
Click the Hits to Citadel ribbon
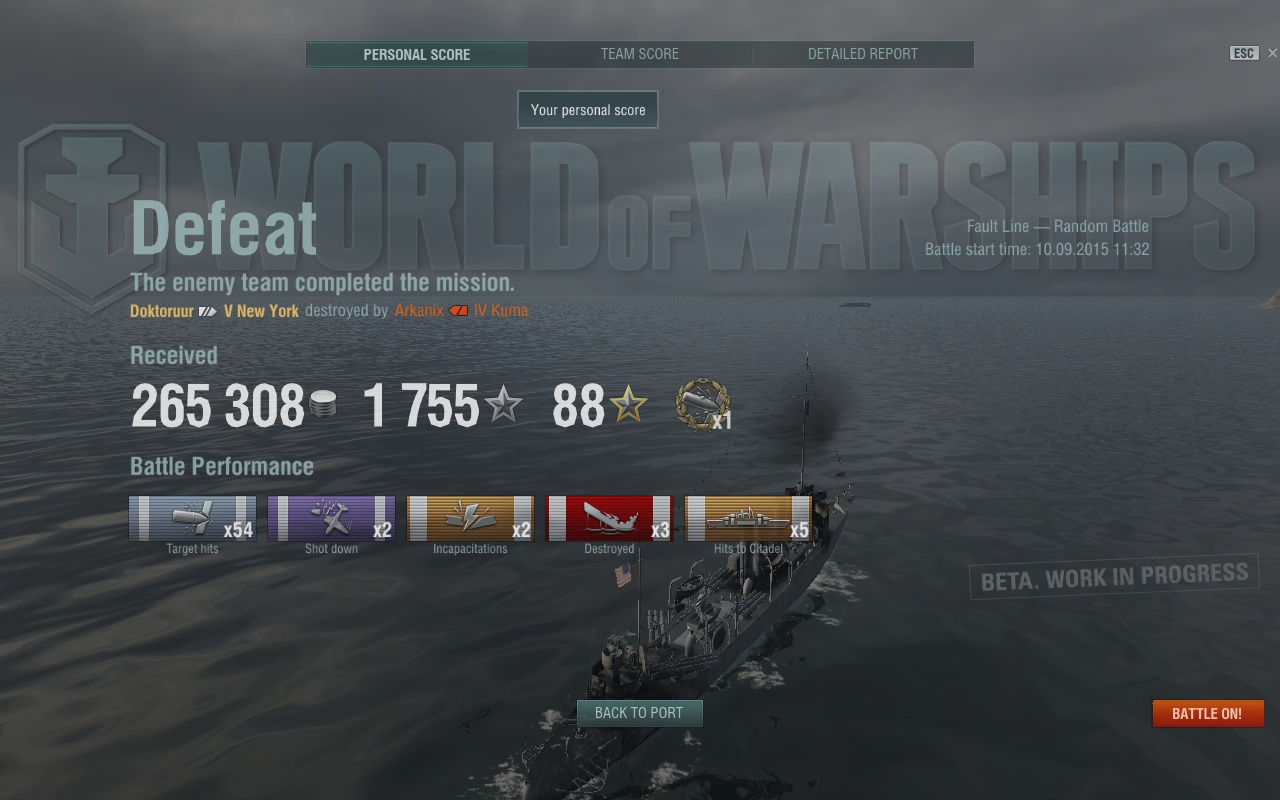click(748, 518)
